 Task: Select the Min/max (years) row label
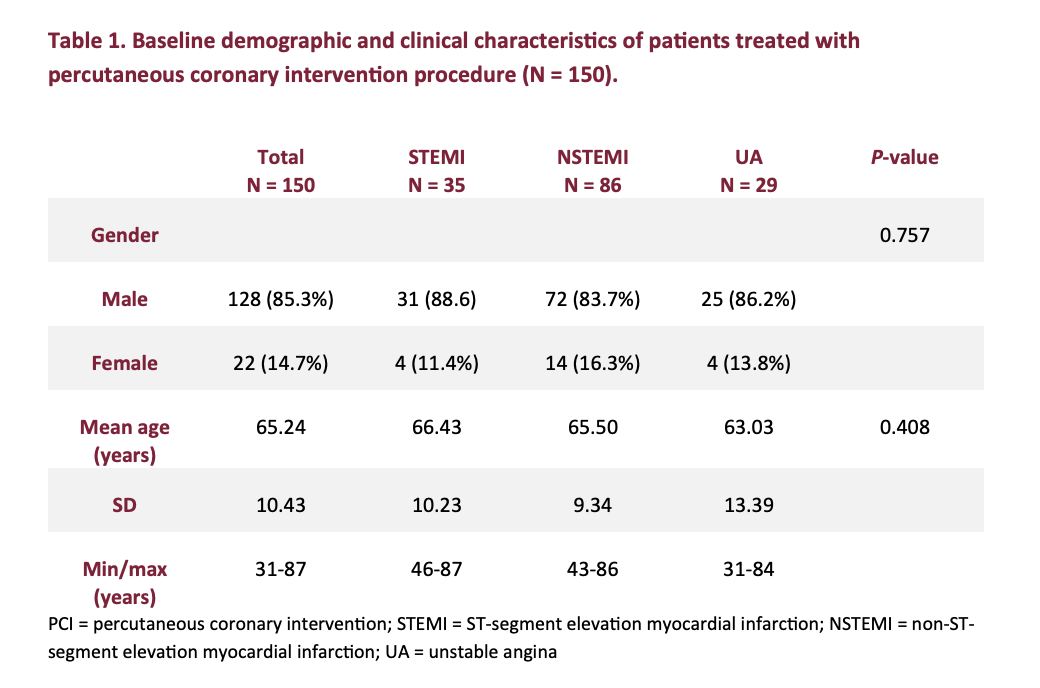[125, 582]
